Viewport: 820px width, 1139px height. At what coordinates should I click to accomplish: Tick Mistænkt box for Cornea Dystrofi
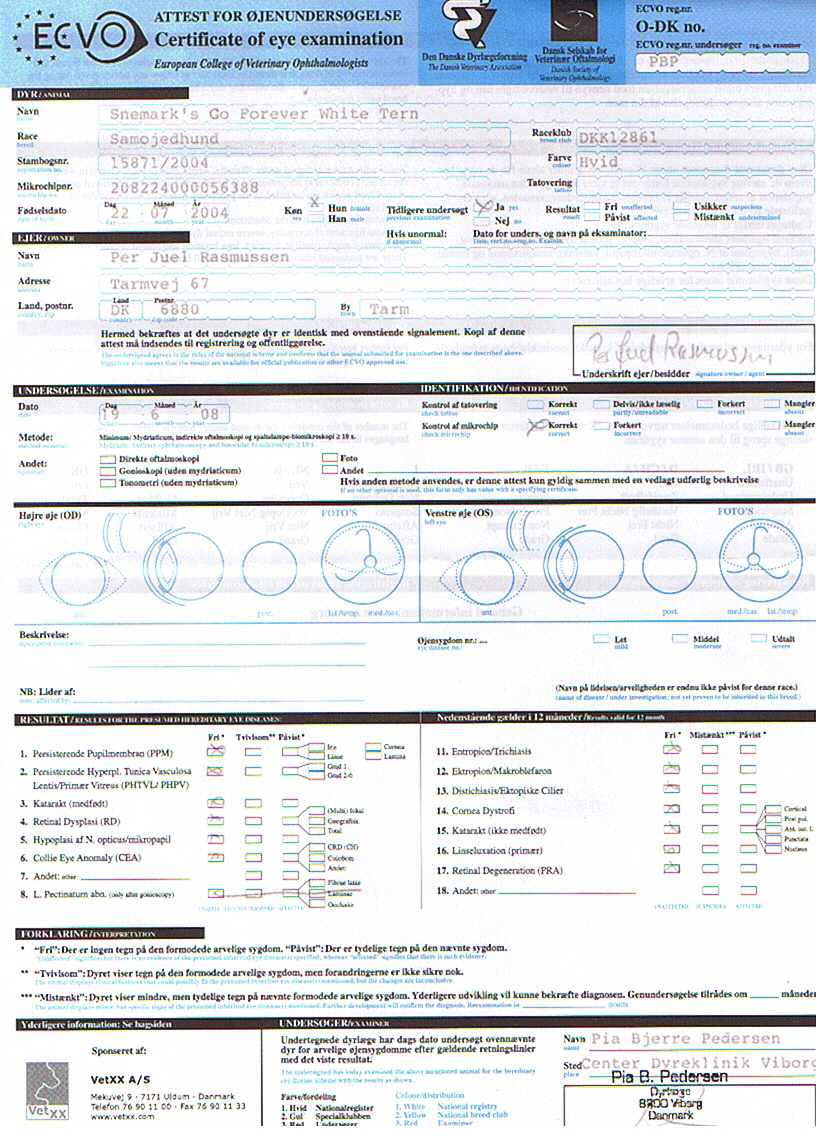[710, 809]
